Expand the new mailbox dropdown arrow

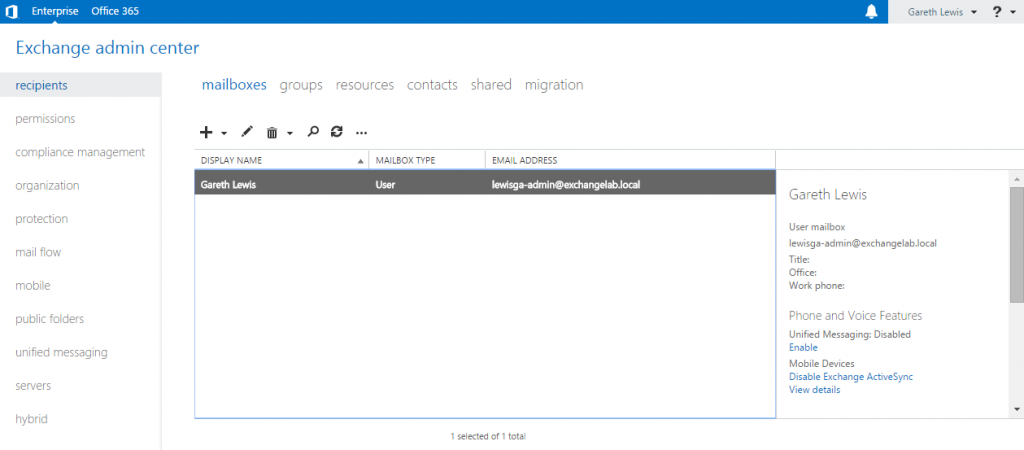(223, 133)
